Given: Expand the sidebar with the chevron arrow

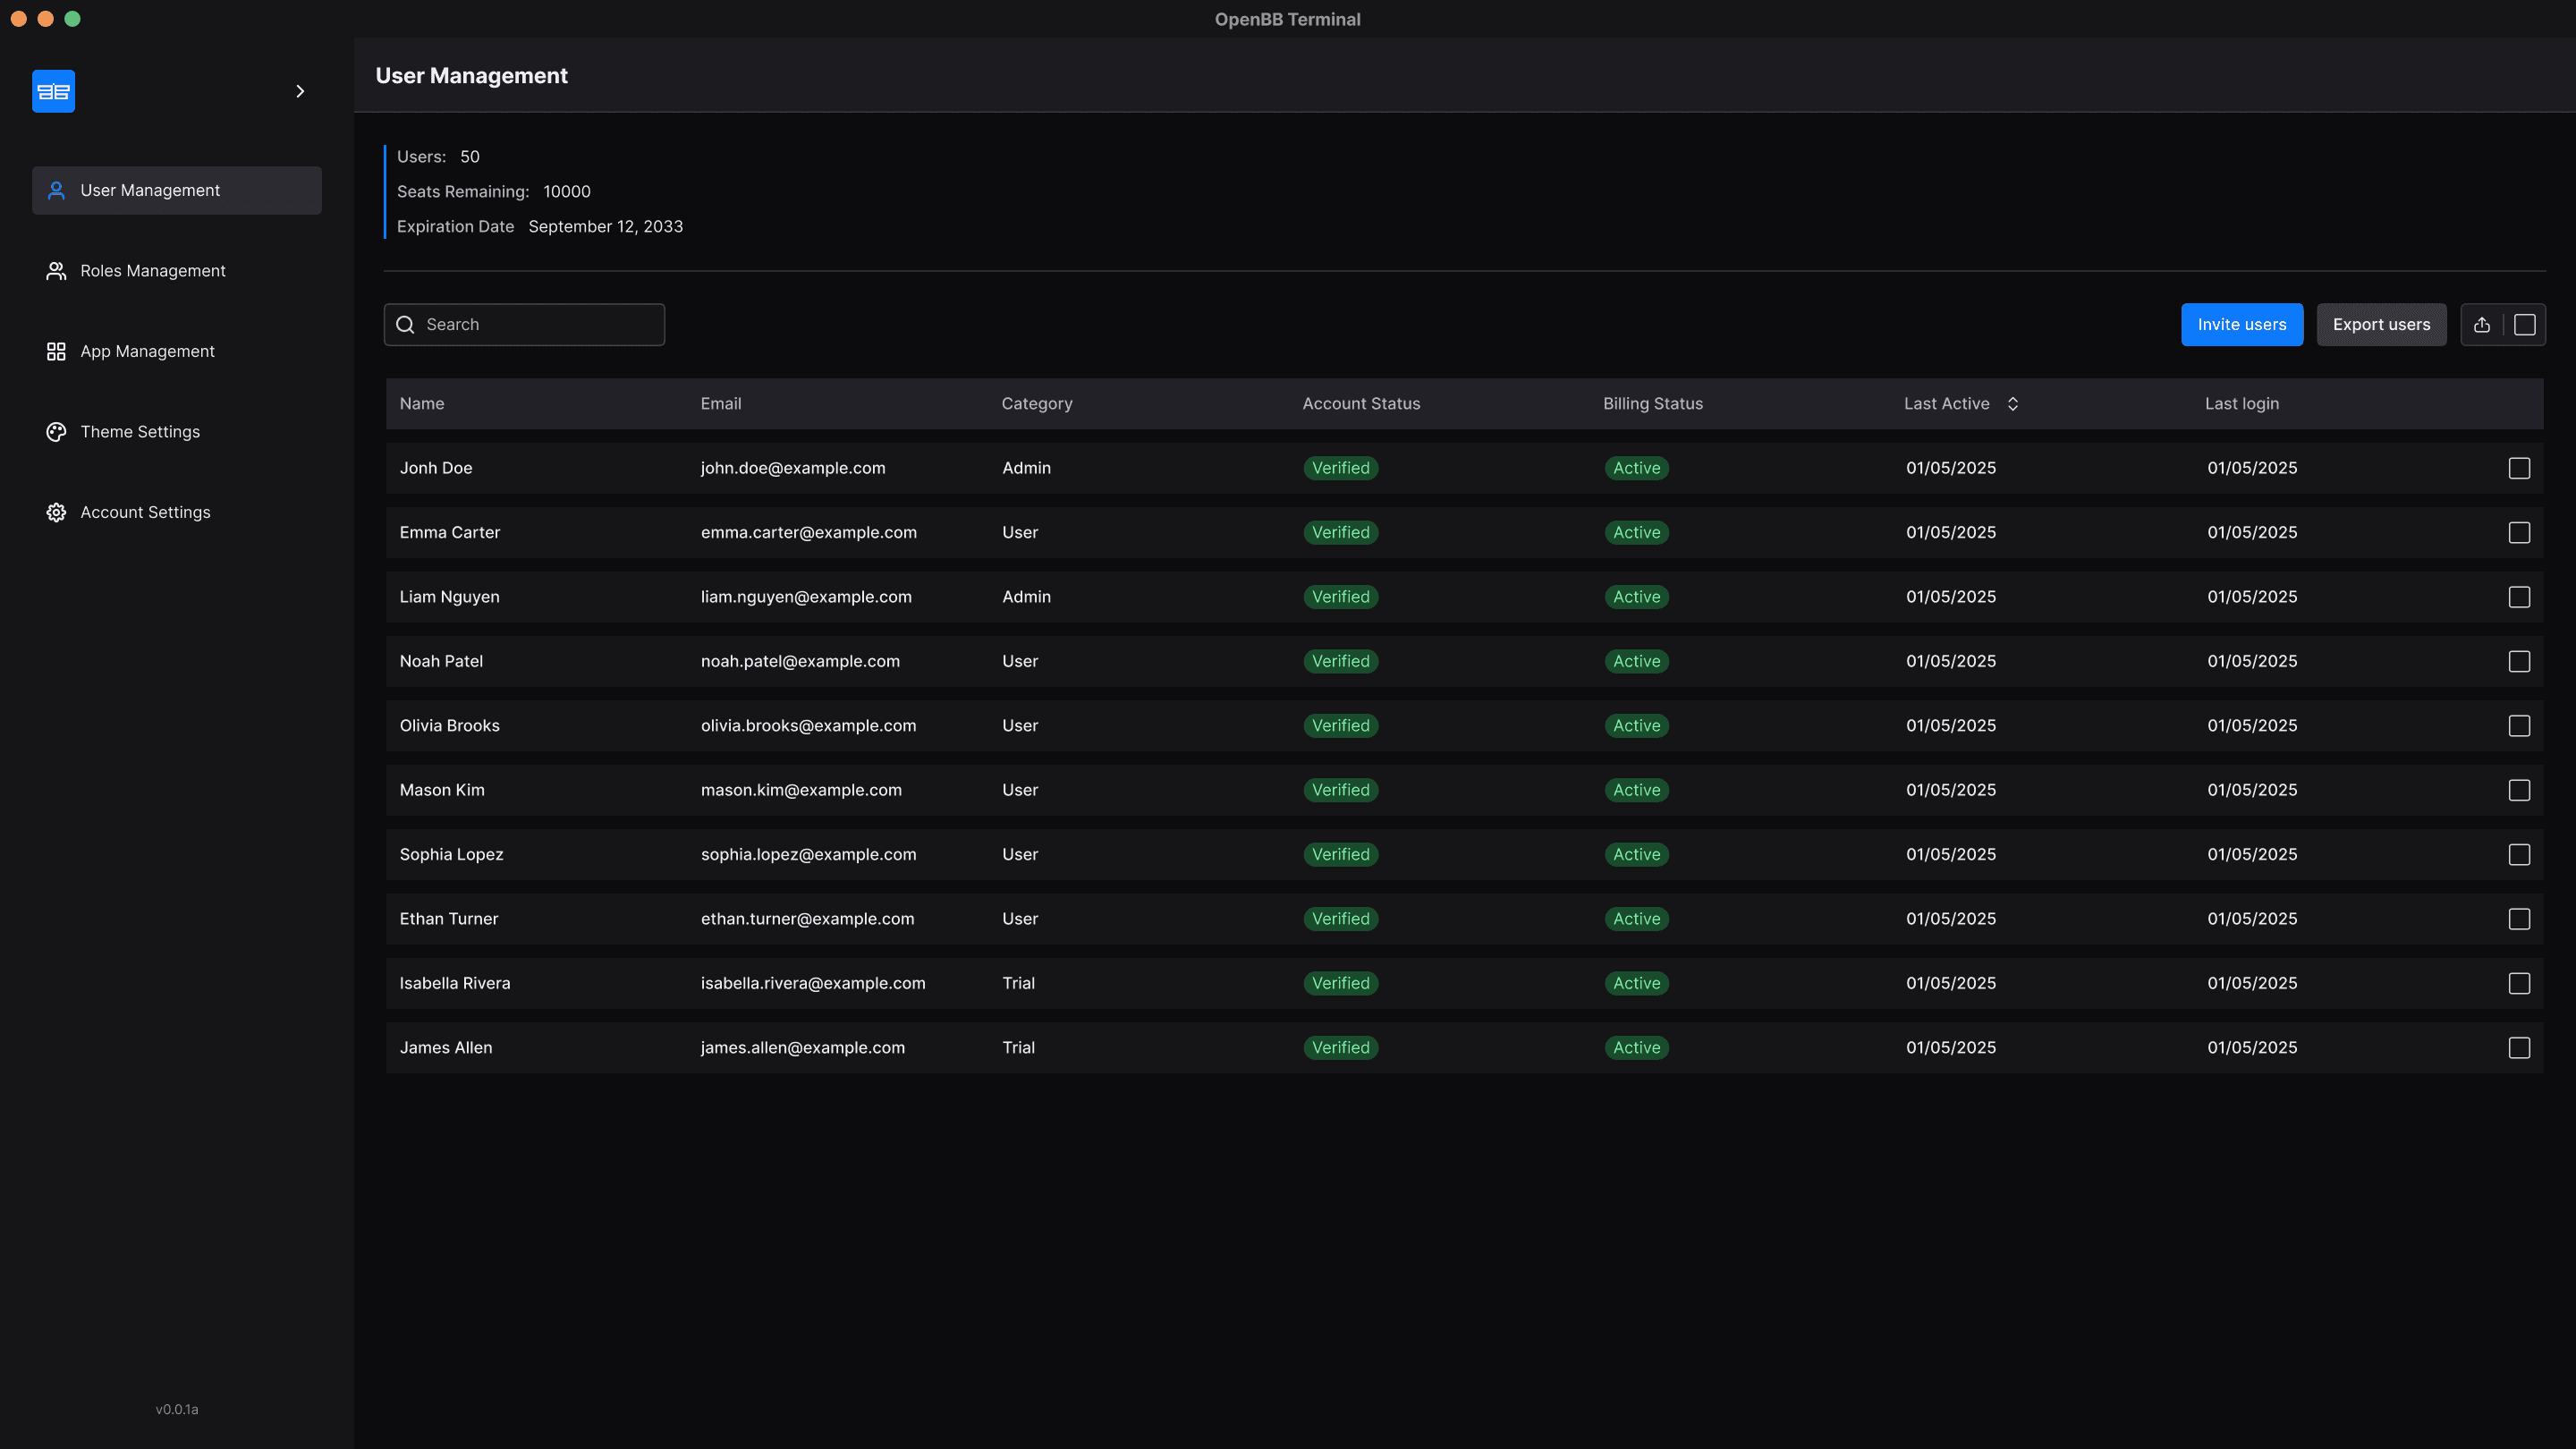Looking at the screenshot, I should (x=300, y=91).
